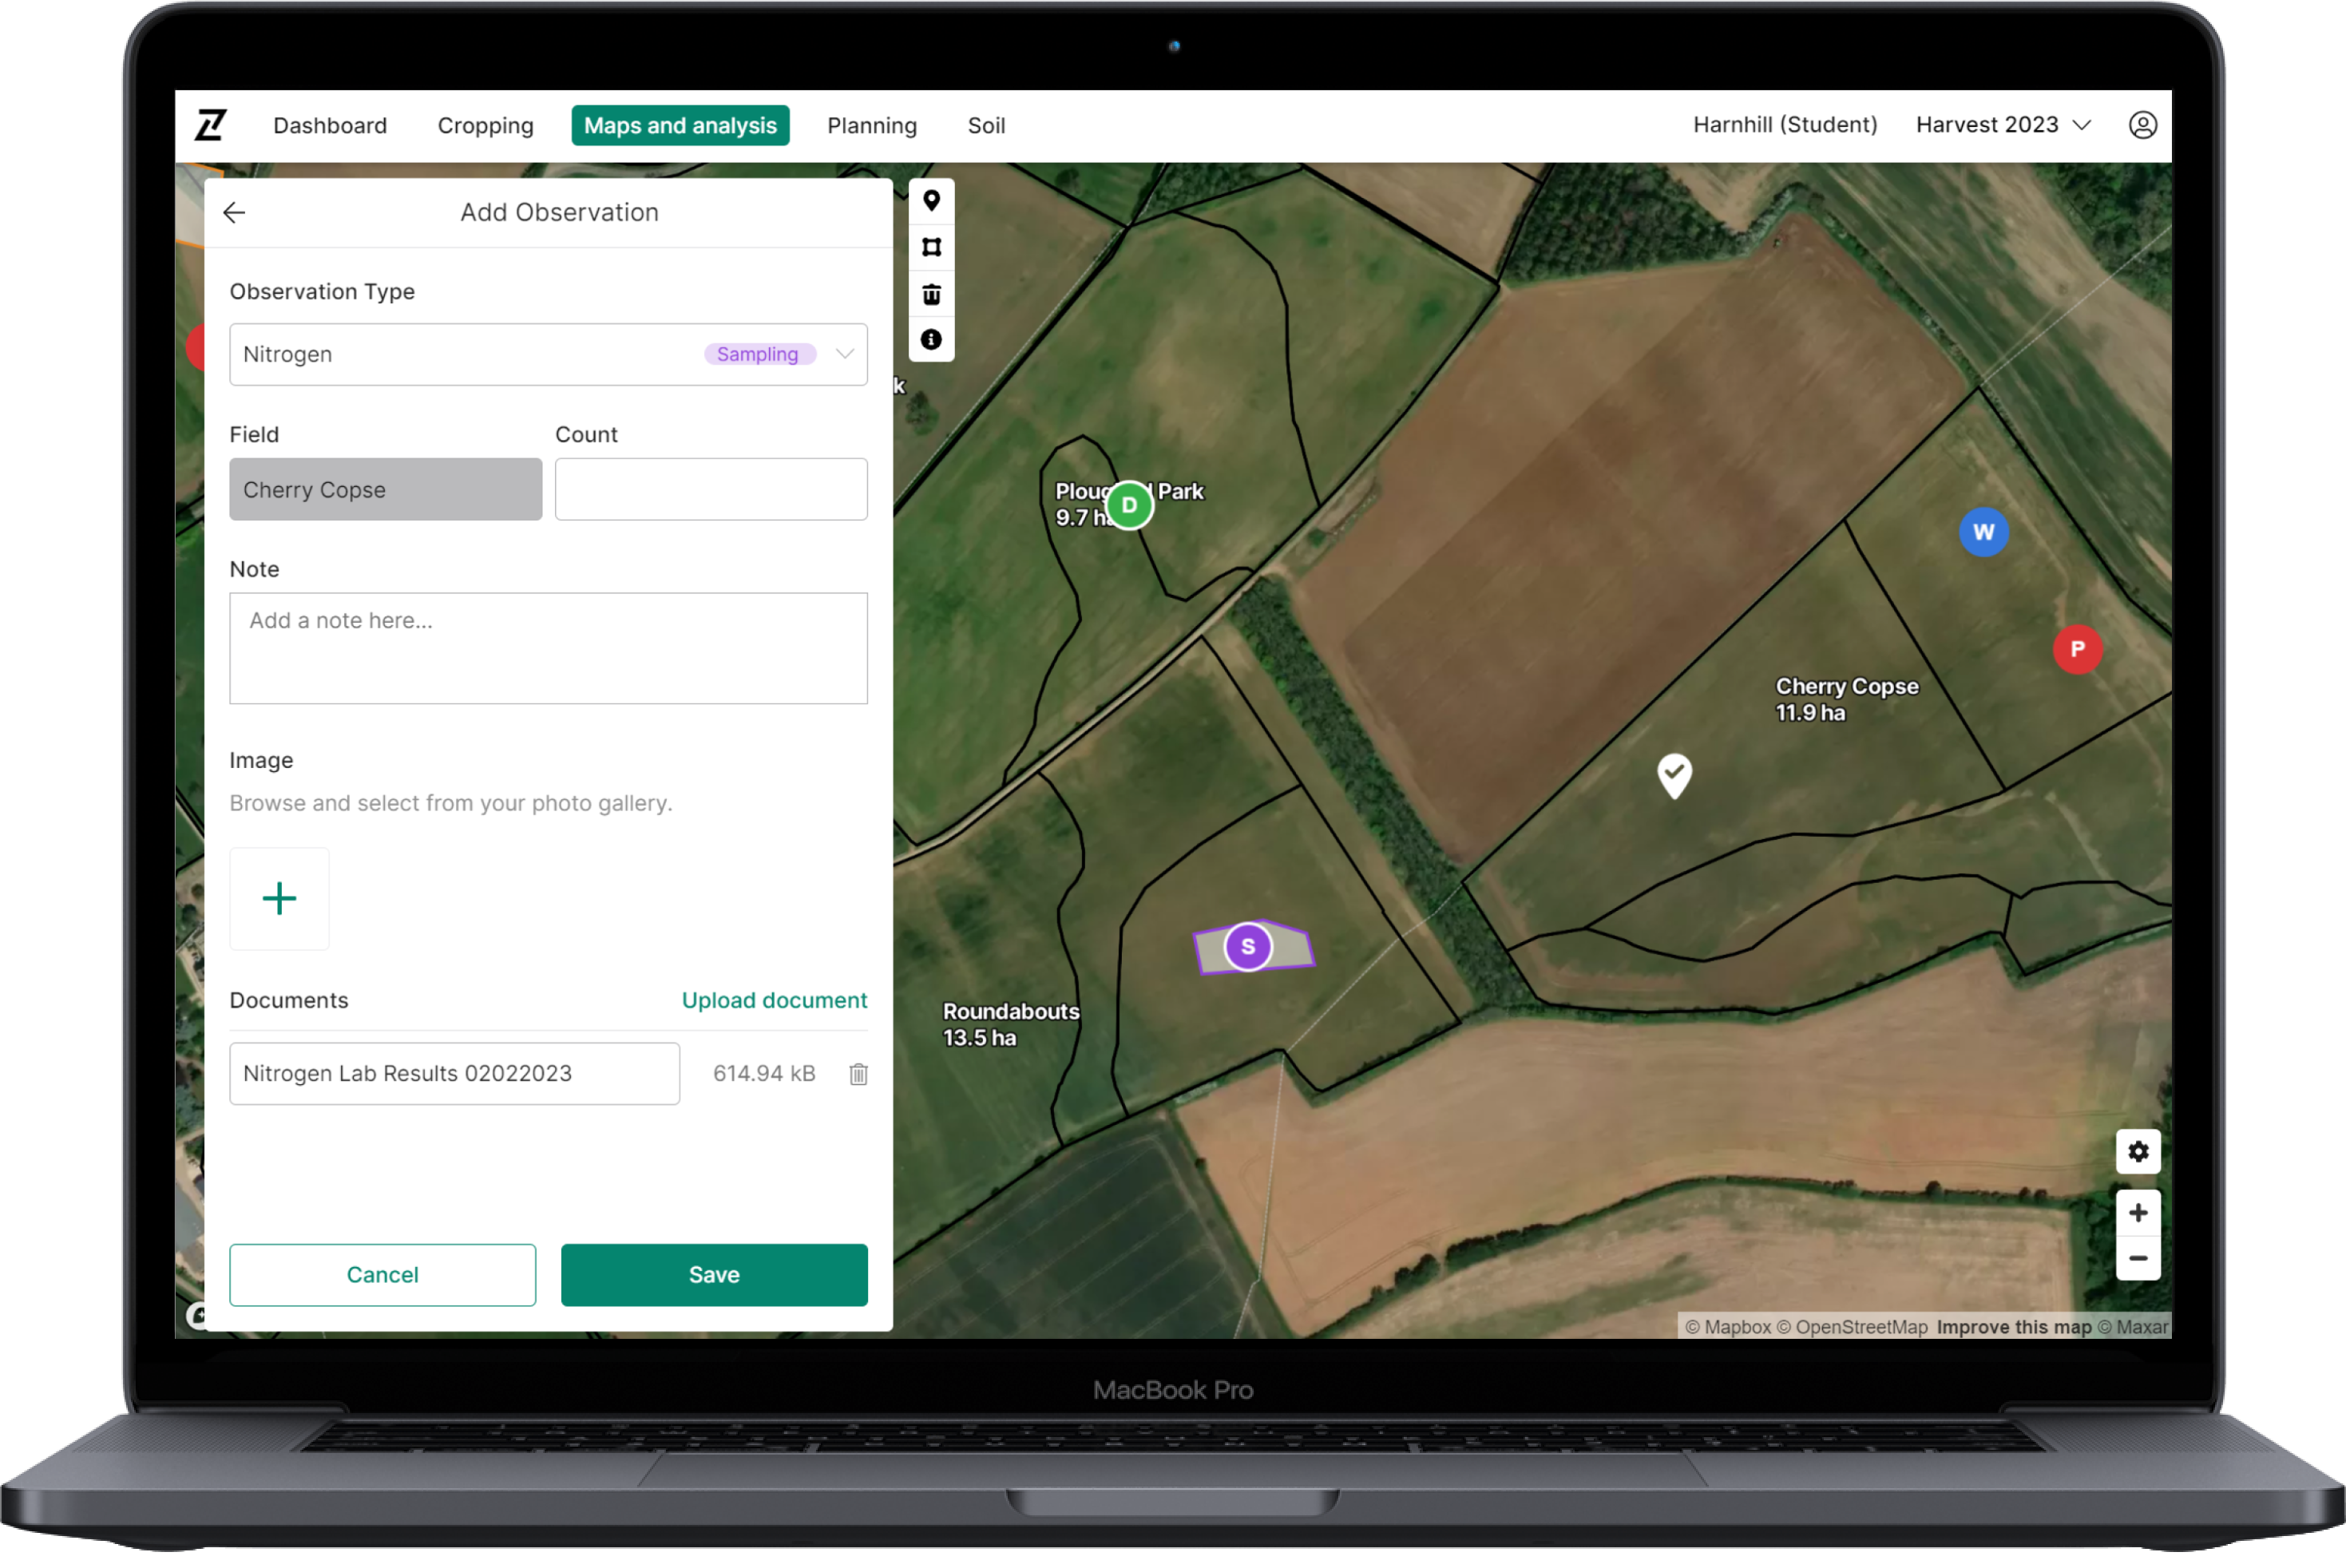Image resolution: width=2346 pixels, height=1568 pixels.
Task: Open the Observation Type dropdown
Action: coord(548,354)
